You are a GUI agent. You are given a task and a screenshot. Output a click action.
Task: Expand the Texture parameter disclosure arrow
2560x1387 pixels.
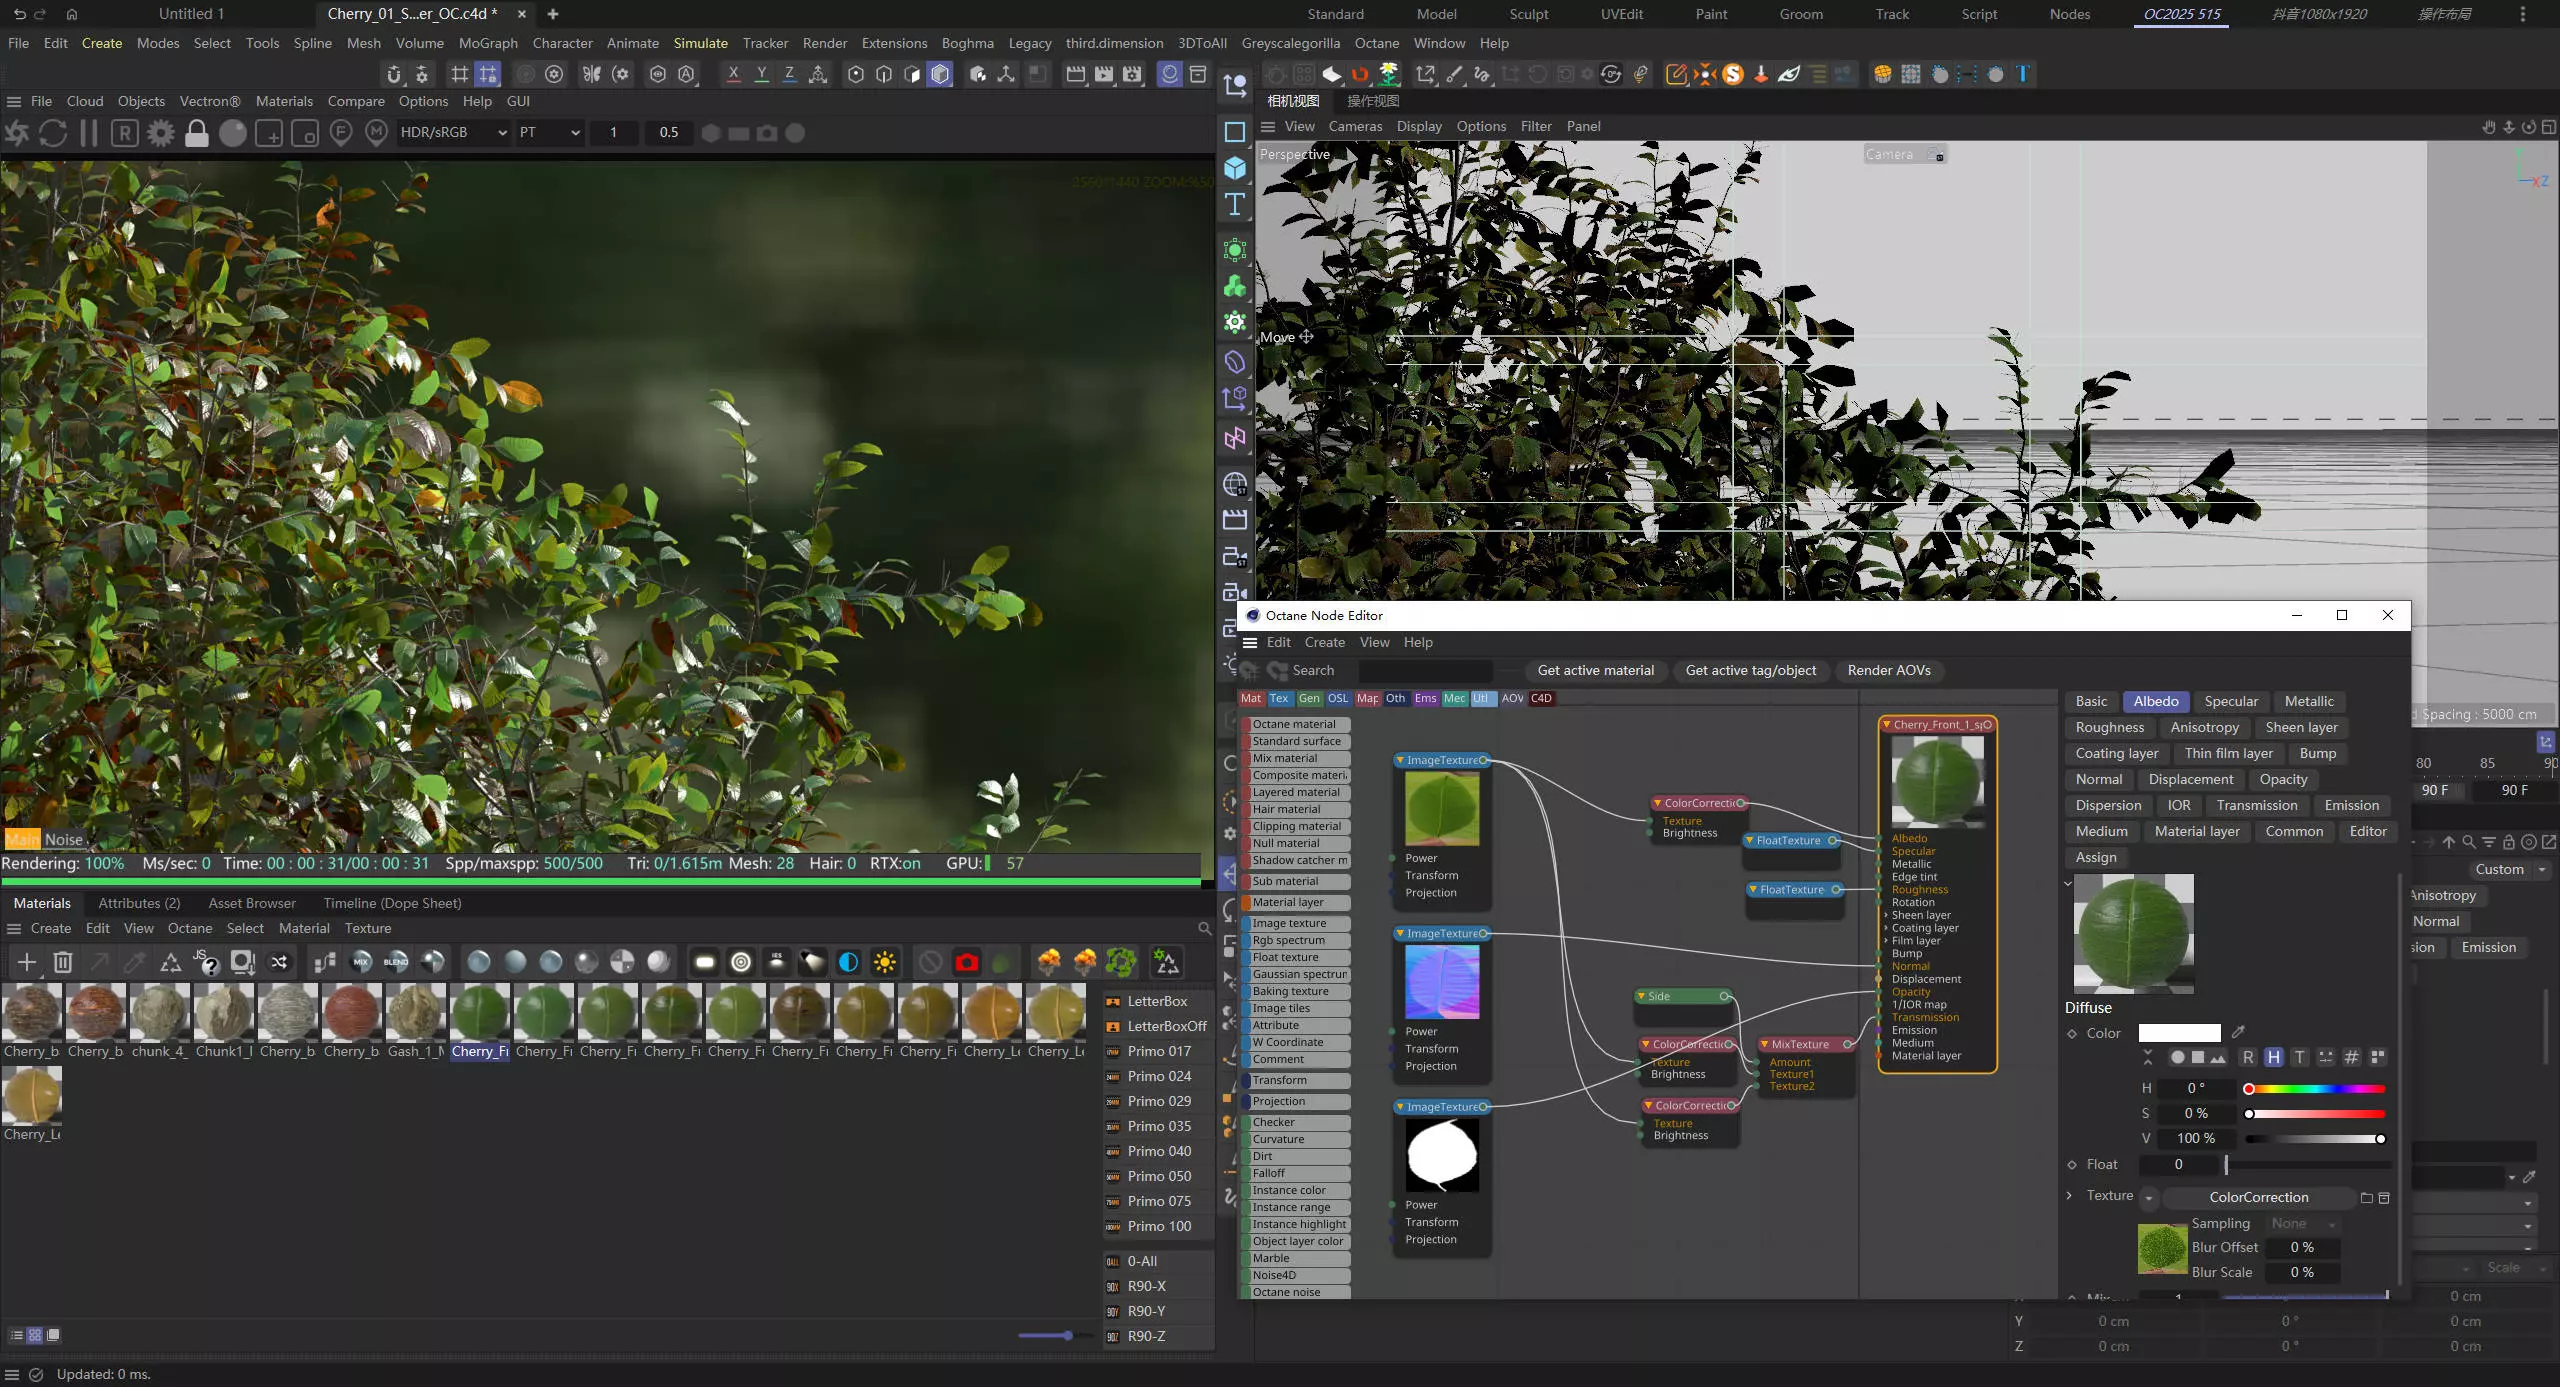[x=2069, y=1195]
